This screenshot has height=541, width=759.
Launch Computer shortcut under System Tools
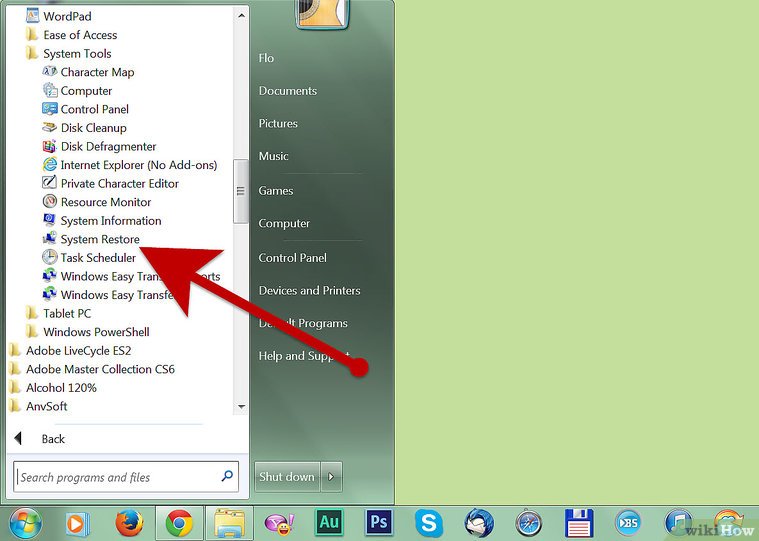tap(77, 90)
